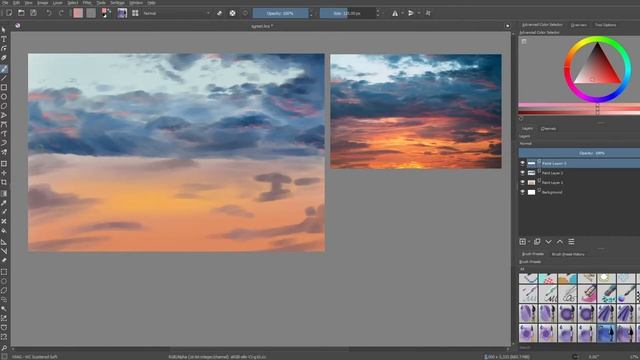Switch to the Tool Options tab
This screenshot has height=360, width=640.
click(605, 25)
